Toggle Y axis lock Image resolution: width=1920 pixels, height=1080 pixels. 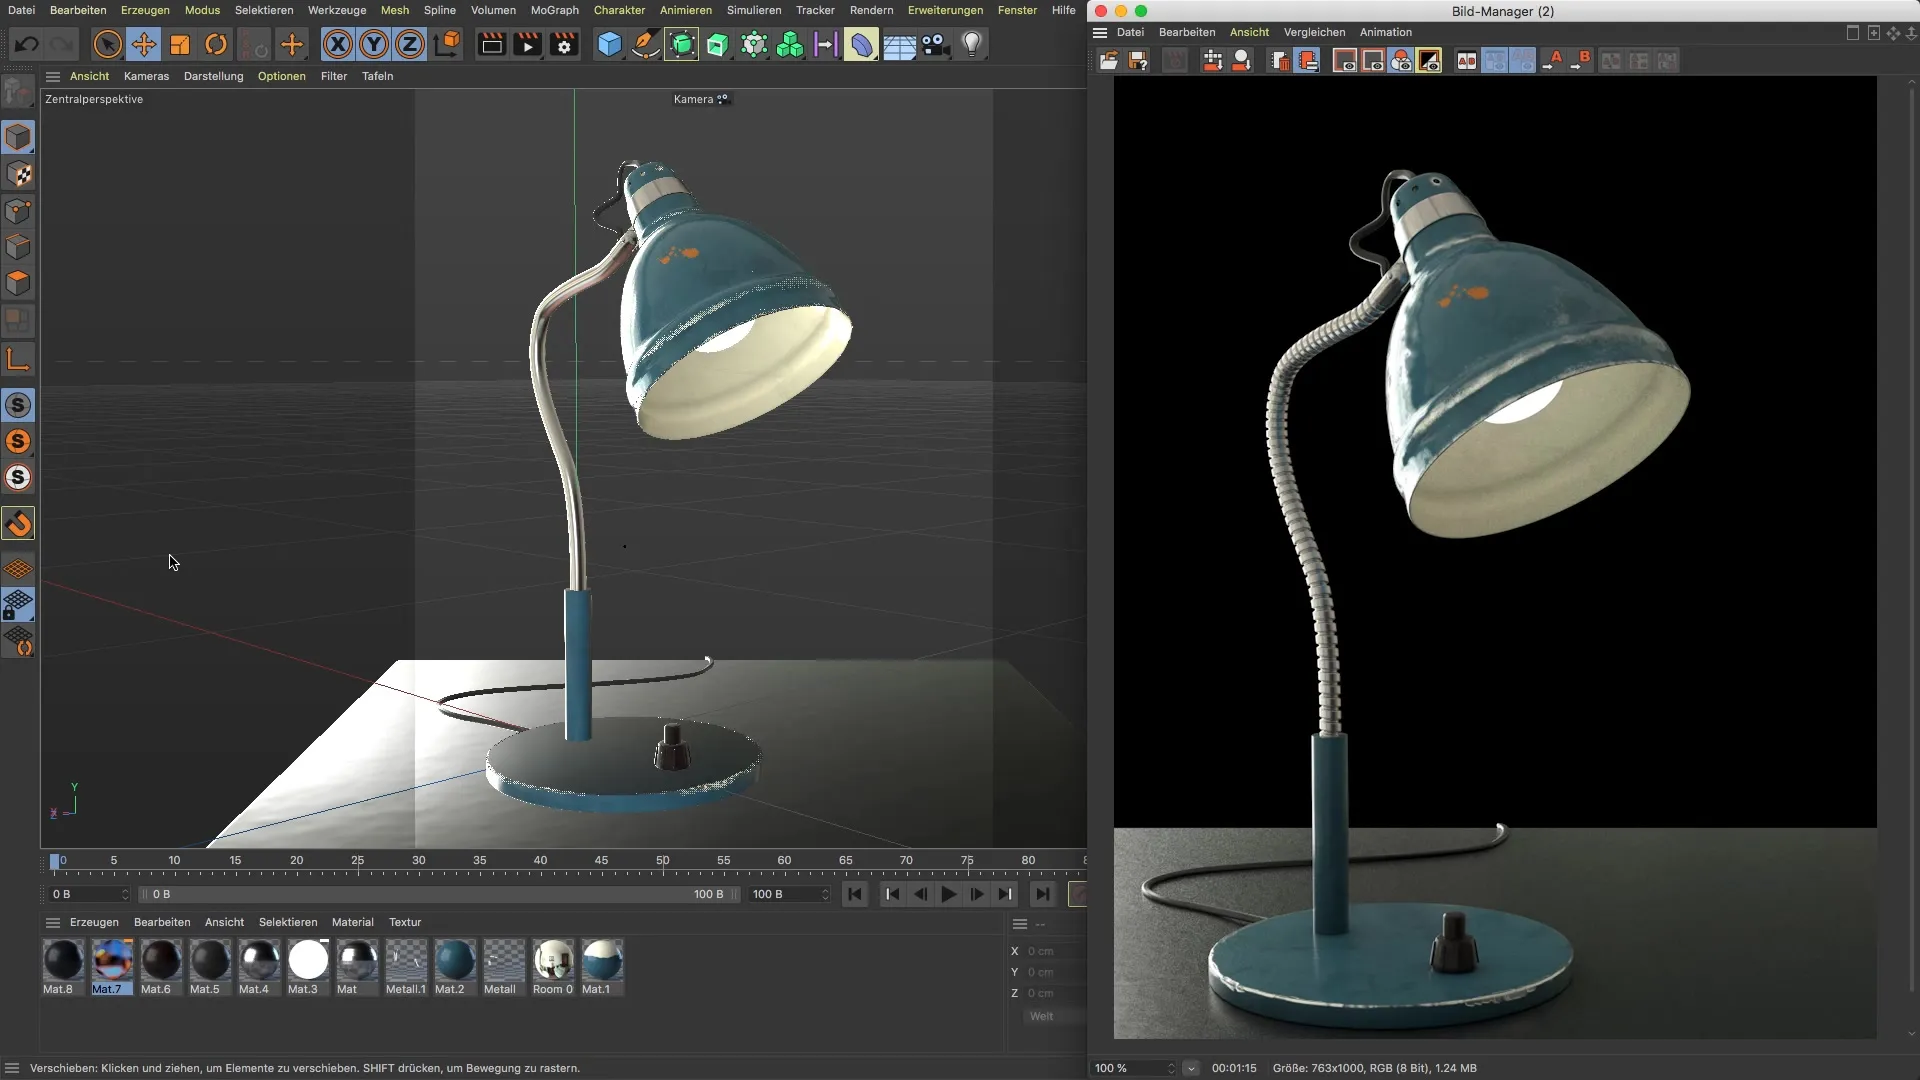374,44
